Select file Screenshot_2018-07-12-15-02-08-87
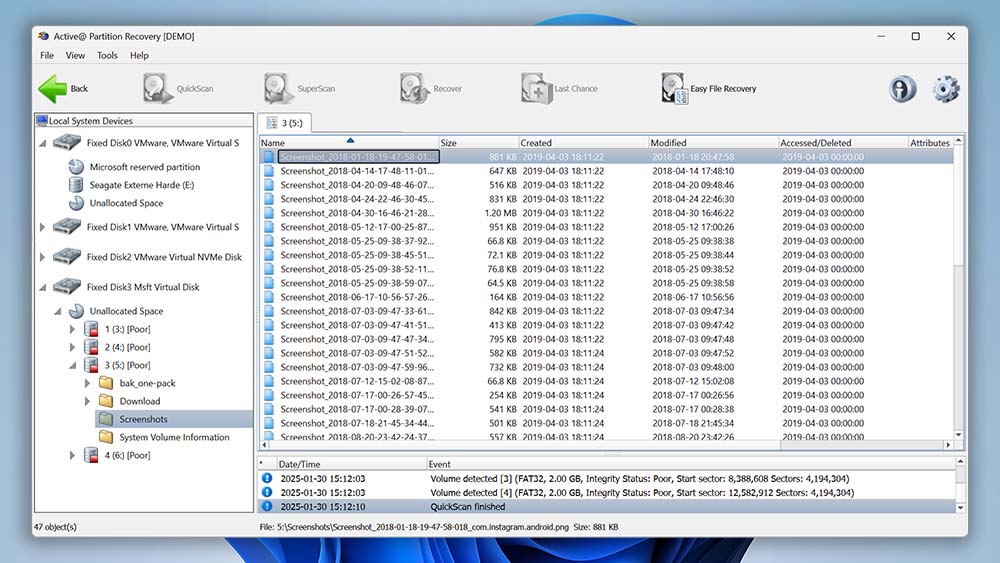Viewport: 1000px width, 563px height. (x=357, y=381)
